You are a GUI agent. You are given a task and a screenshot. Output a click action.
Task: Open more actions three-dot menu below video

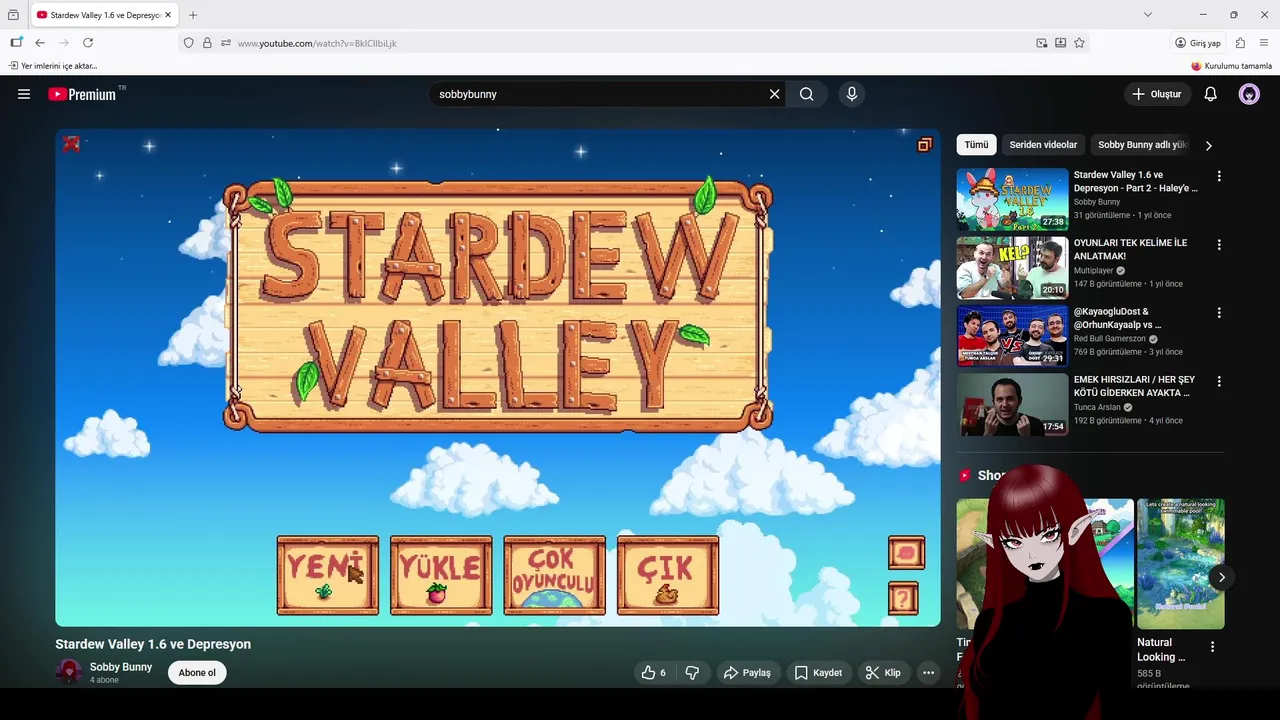929,673
